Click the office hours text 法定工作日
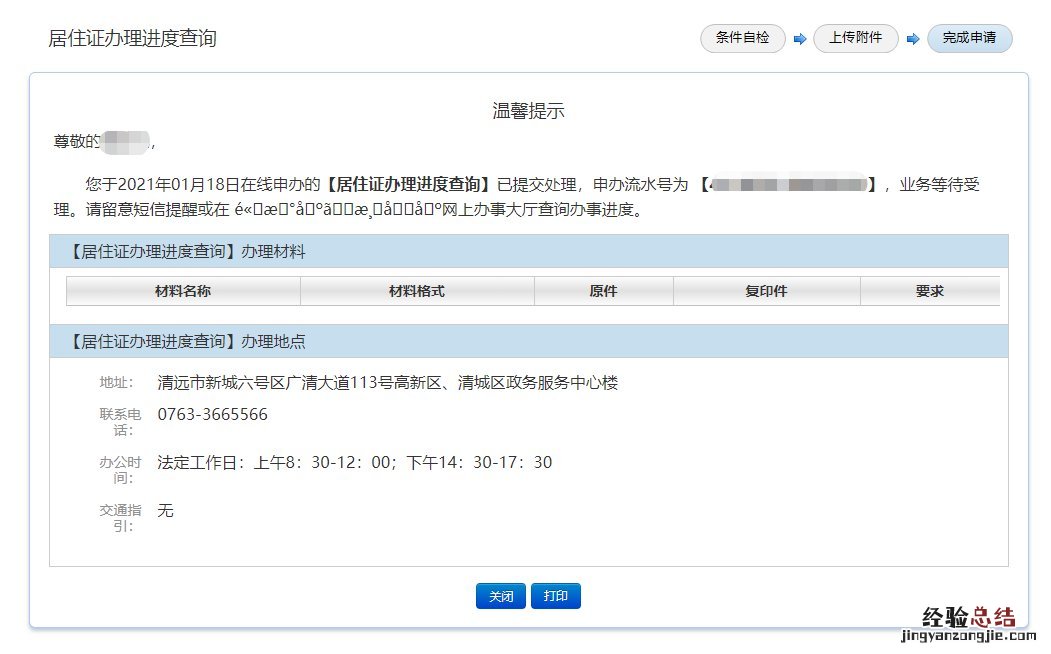This screenshot has width=1051, height=654. click(x=355, y=462)
